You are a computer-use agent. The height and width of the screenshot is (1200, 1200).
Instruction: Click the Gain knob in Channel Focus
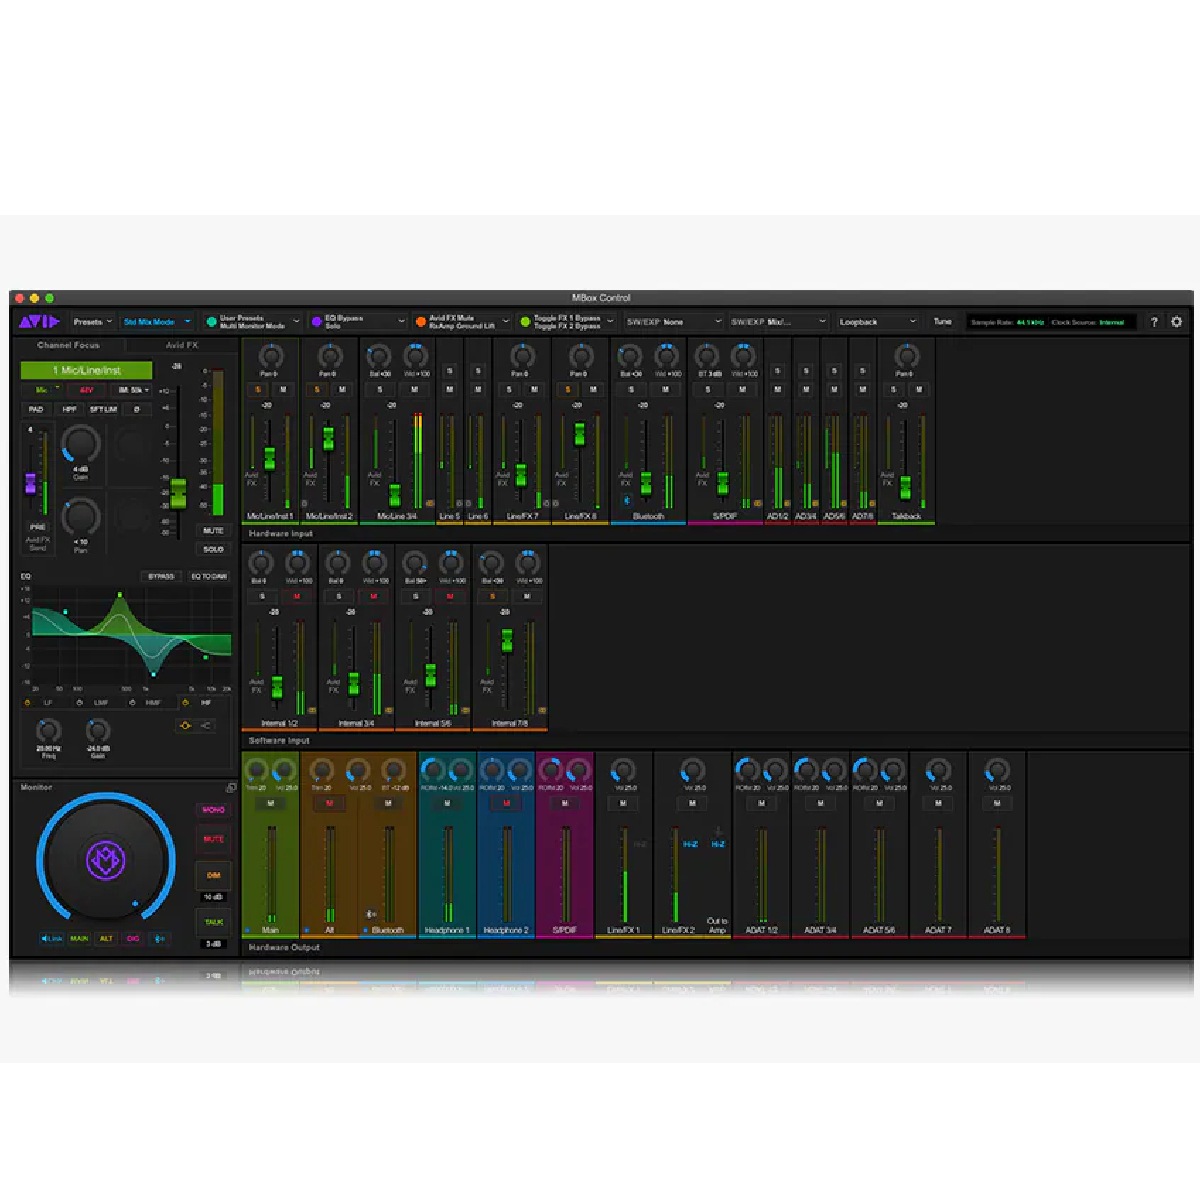[81, 444]
